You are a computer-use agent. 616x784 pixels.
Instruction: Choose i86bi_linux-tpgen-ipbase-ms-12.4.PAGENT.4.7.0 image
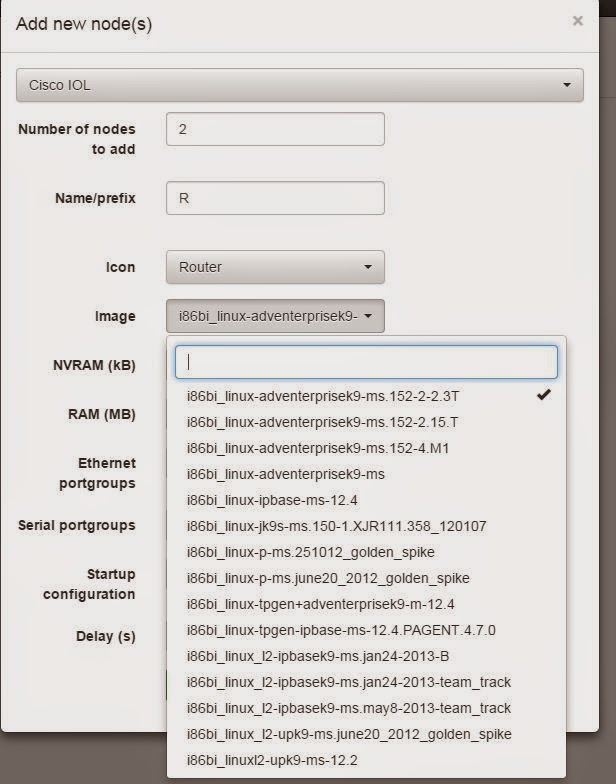[366, 630]
